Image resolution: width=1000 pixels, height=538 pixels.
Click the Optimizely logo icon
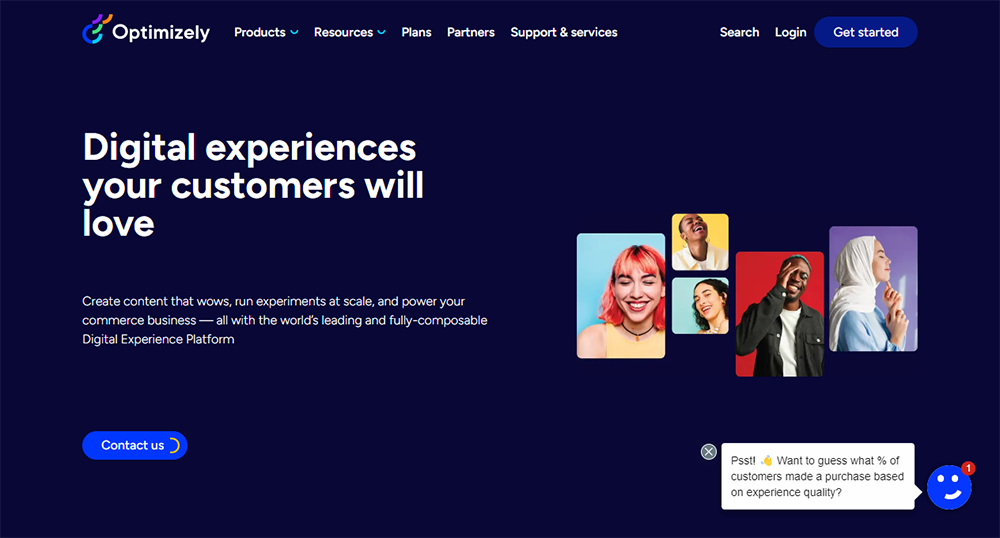click(97, 29)
